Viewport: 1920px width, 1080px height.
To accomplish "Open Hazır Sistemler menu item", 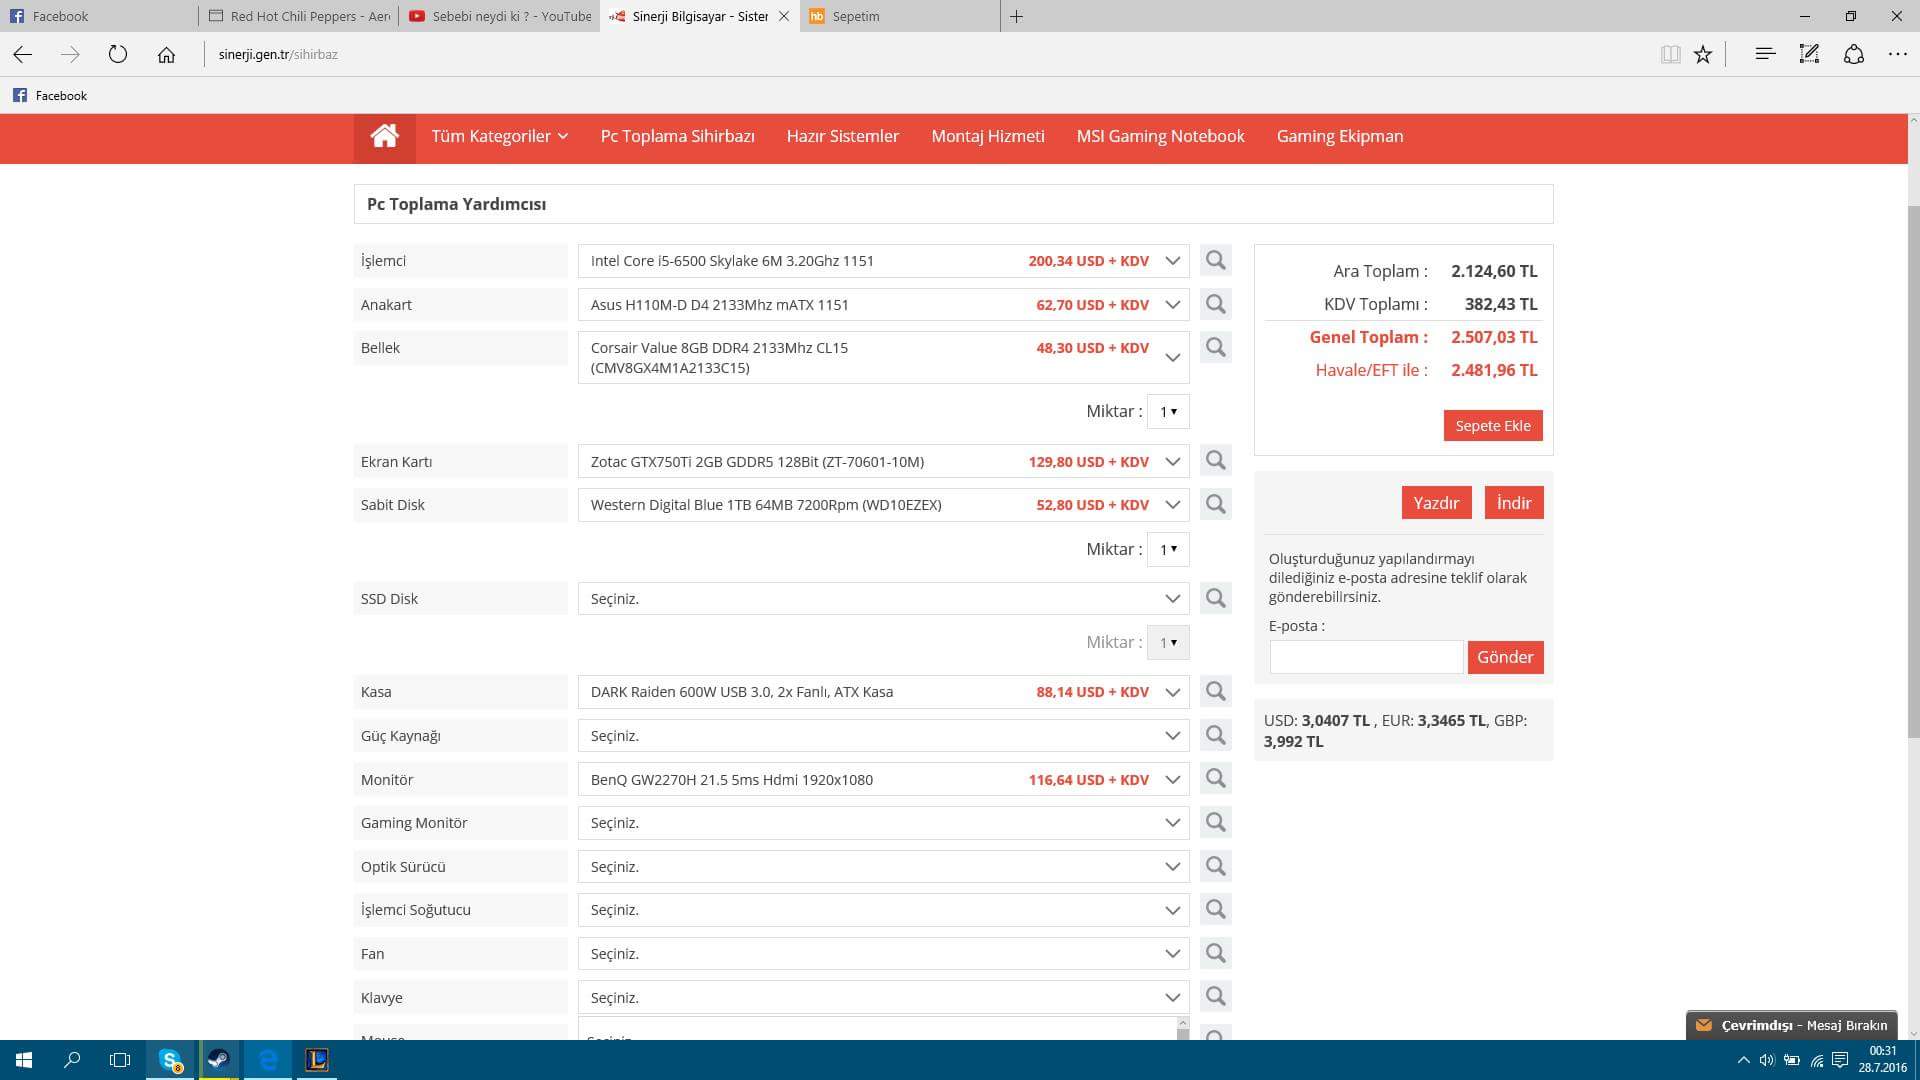I will click(842, 136).
